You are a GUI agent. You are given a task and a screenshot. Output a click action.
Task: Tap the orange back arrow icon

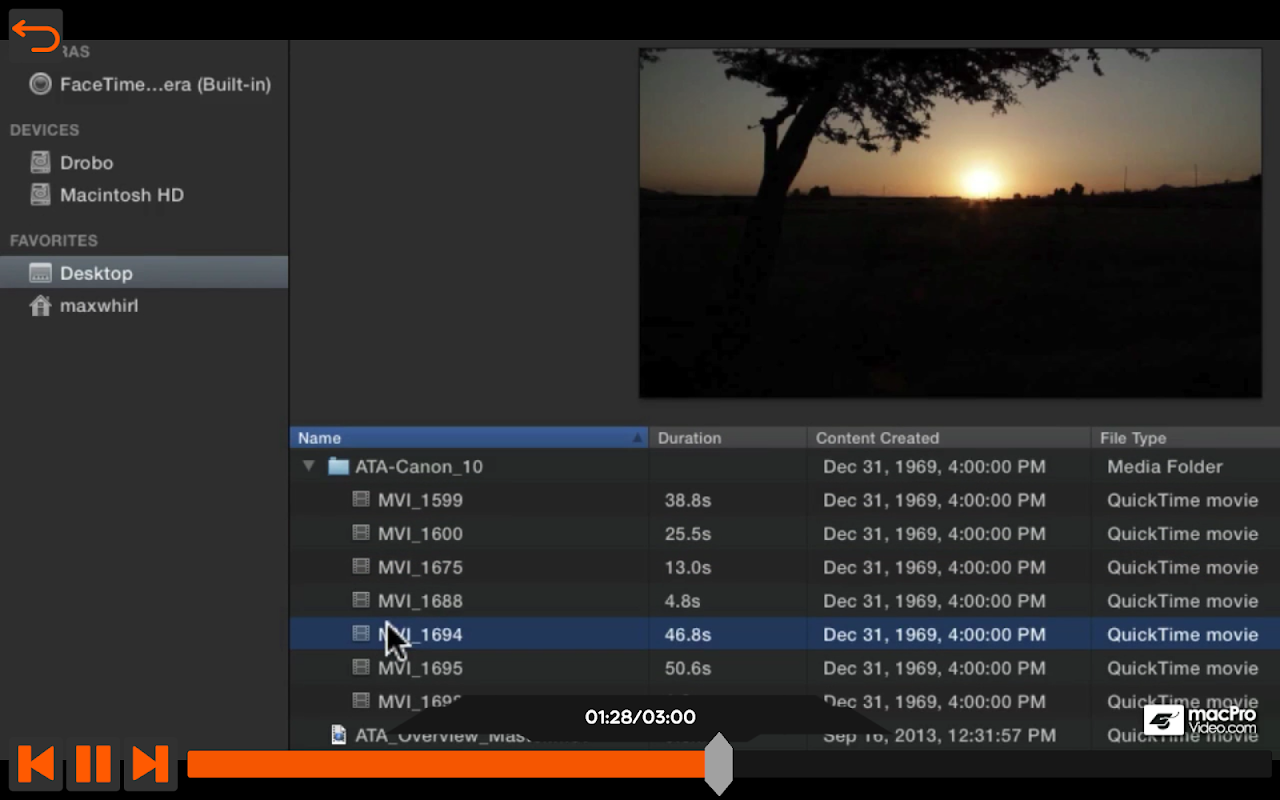click(36, 36)
